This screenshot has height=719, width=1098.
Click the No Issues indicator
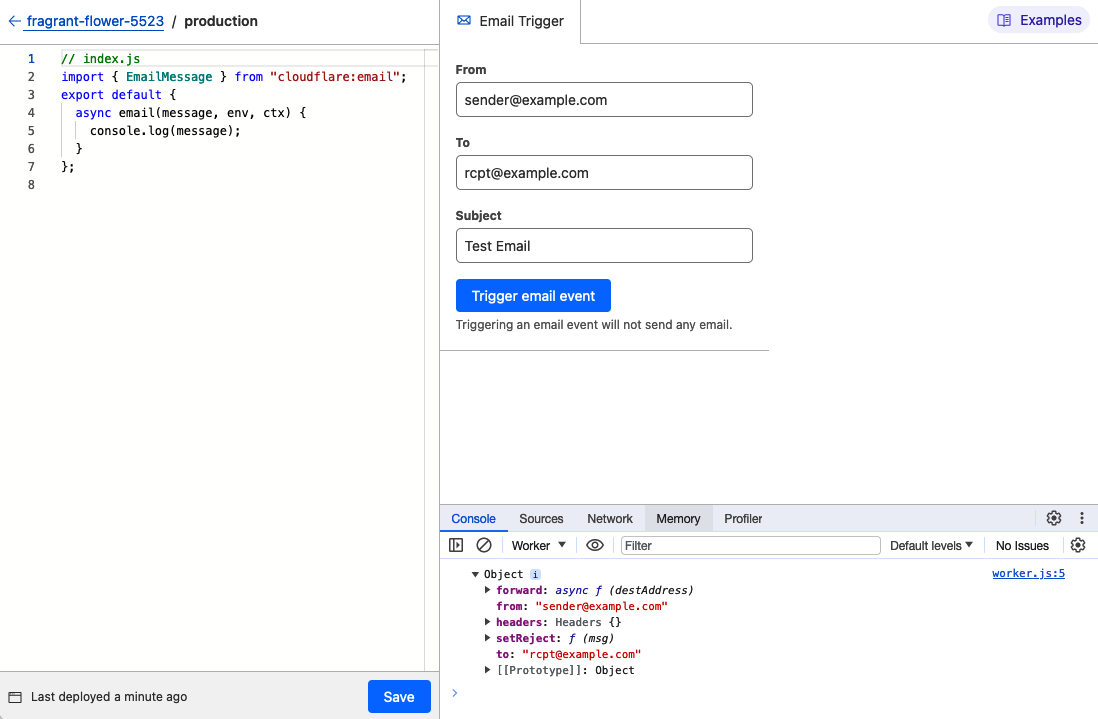click(x=1022, y=545)
